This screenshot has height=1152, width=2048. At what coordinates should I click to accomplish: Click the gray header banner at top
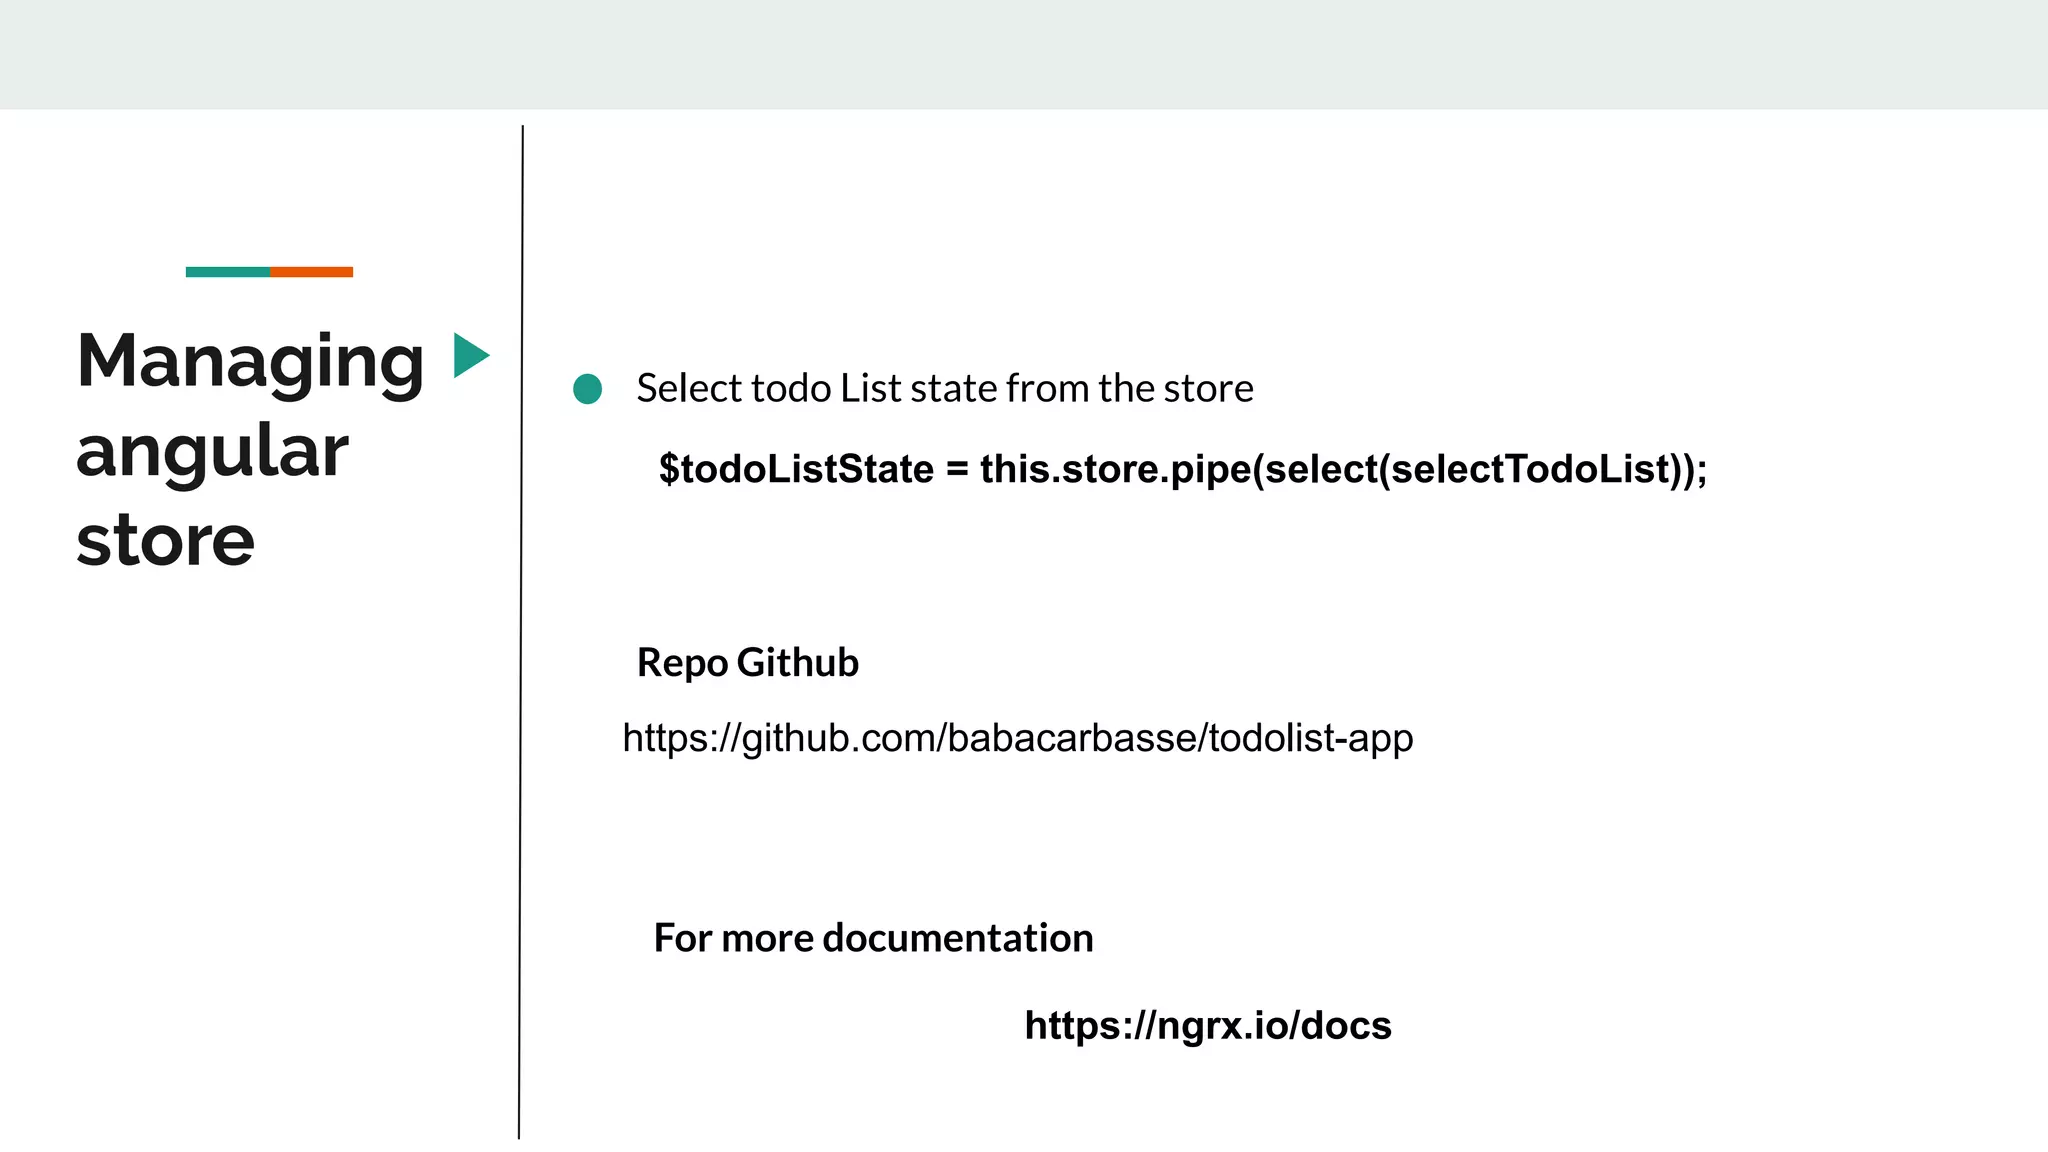click(1024, 54)
